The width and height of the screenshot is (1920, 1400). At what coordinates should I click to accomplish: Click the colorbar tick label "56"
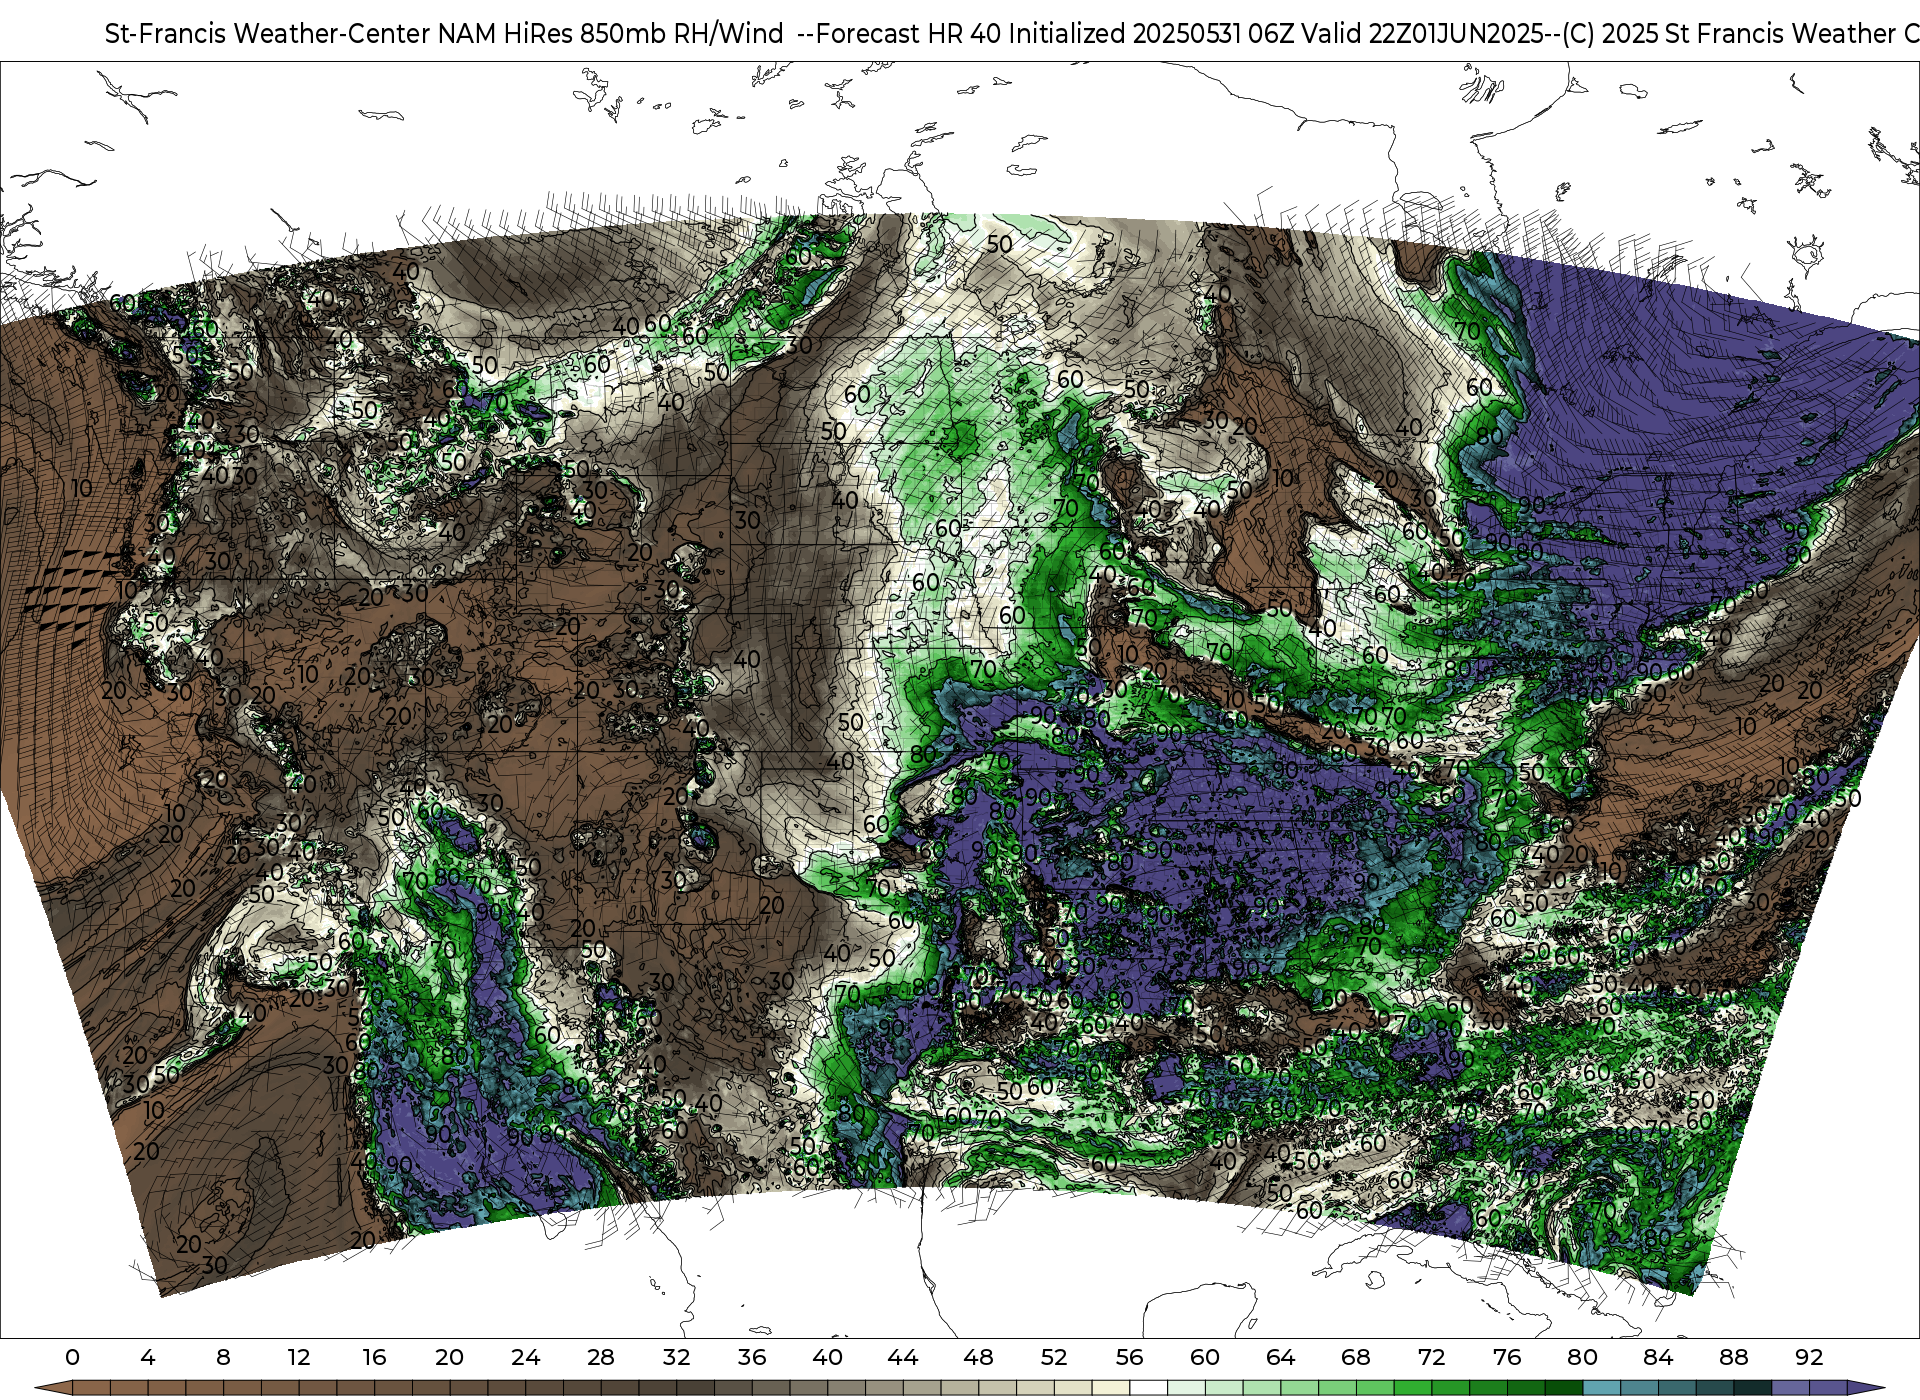(1129, 1358)
